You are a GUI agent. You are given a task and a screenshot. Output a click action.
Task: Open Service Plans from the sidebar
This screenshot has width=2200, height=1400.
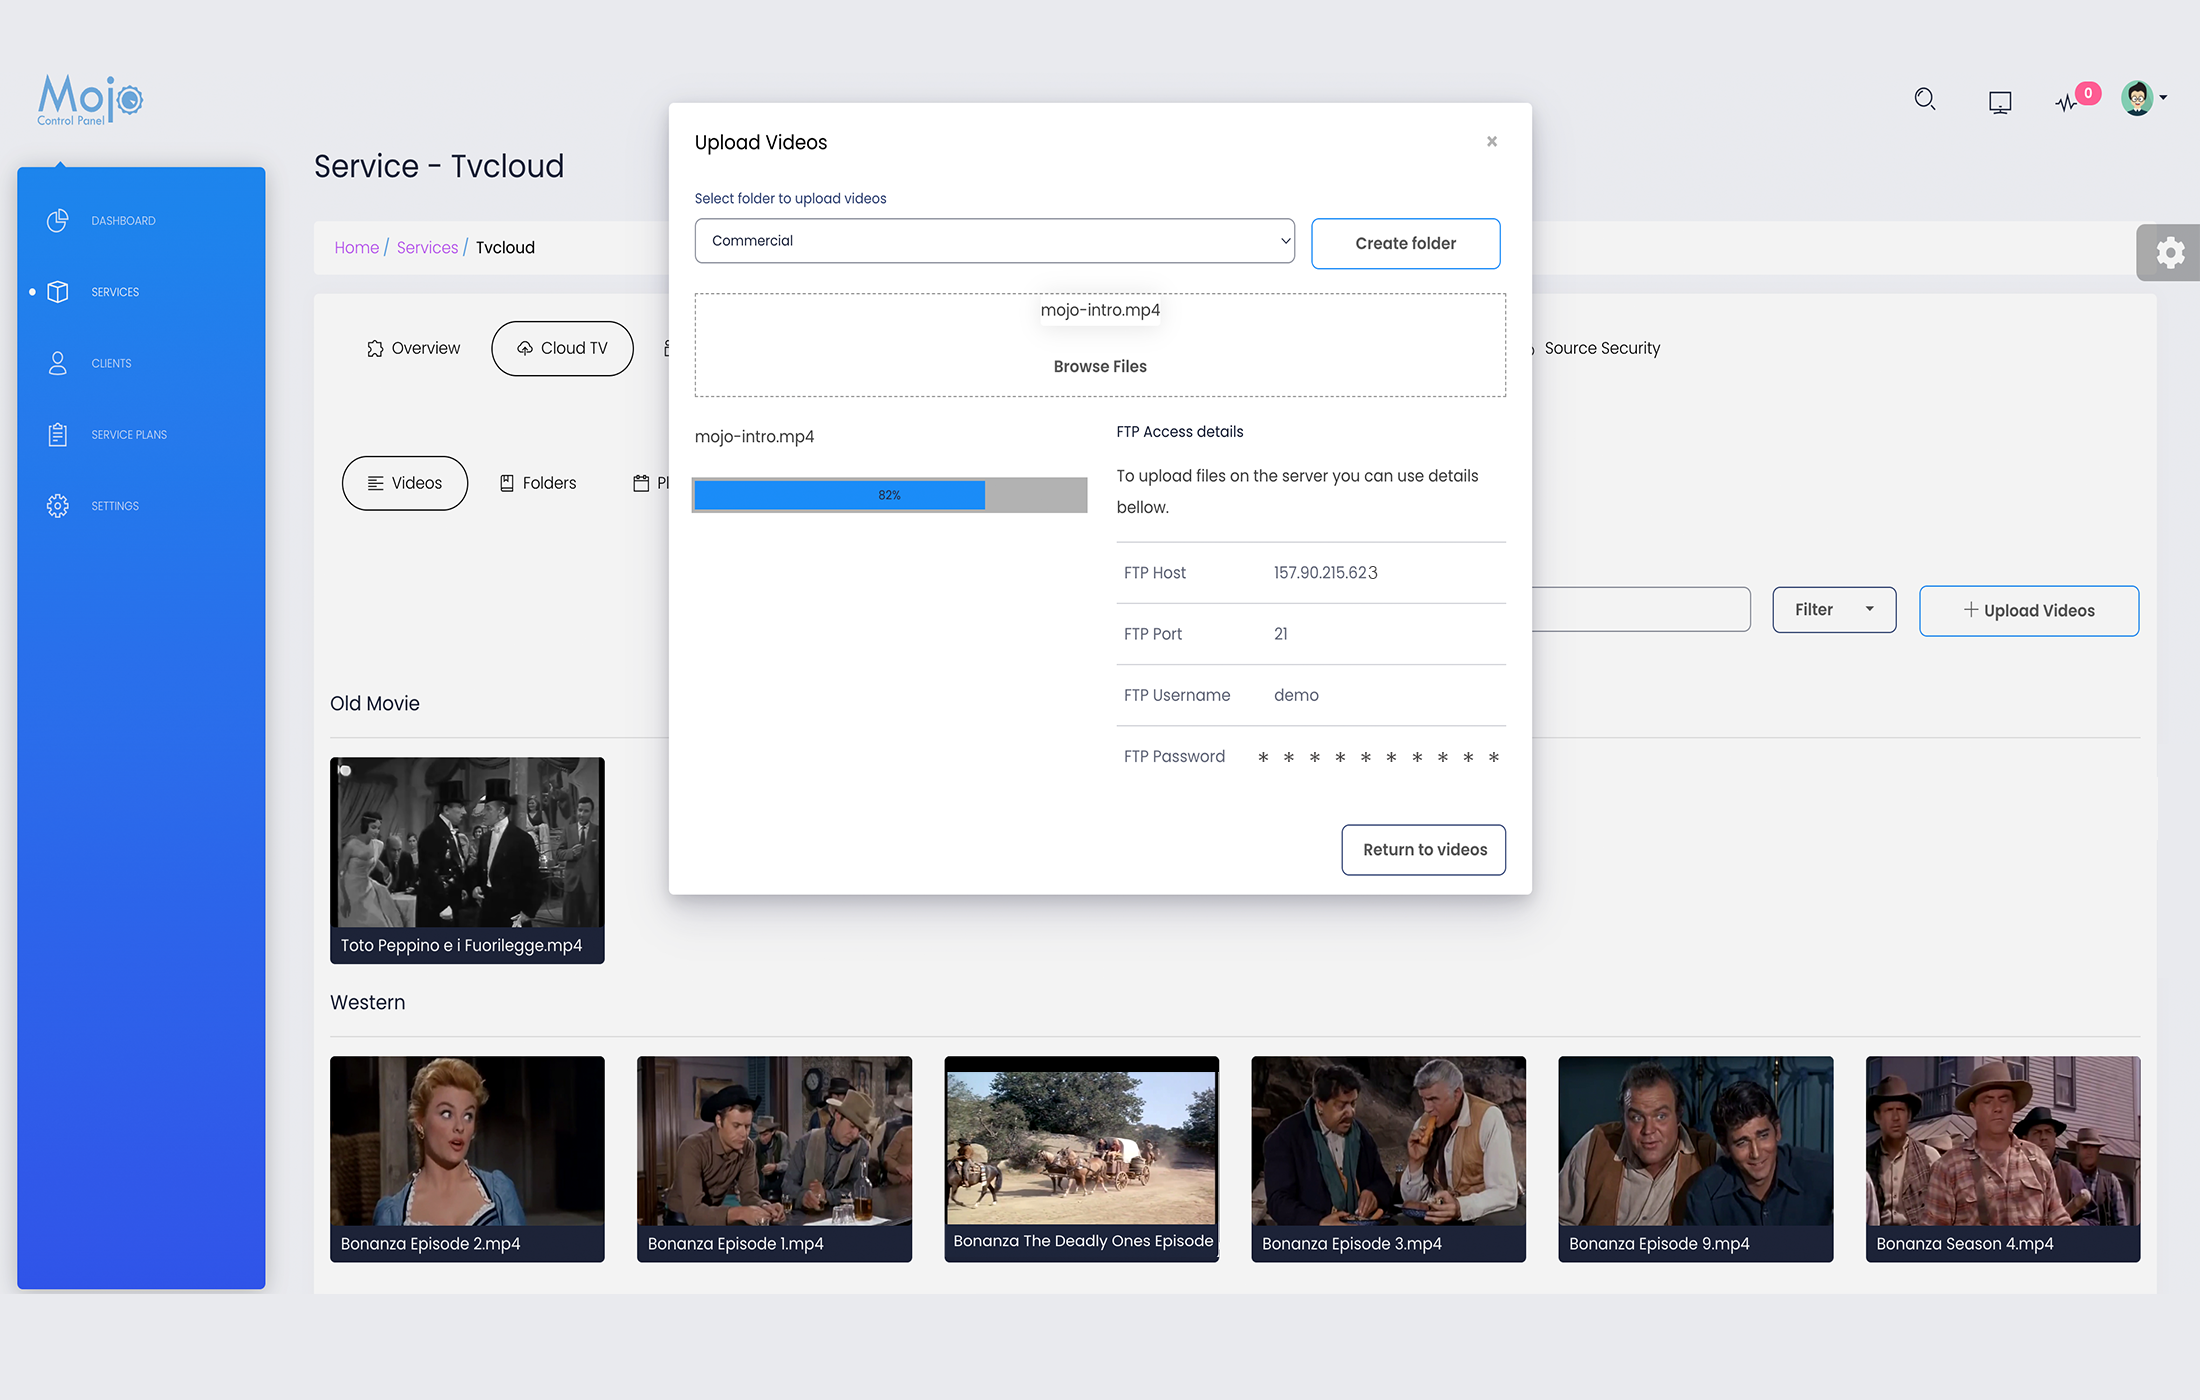[57, 434]
